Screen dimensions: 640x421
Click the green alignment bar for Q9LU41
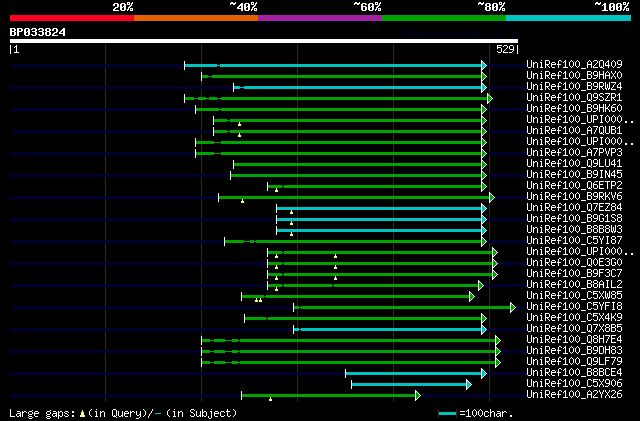pyautogui.click(x=358, y=165)
